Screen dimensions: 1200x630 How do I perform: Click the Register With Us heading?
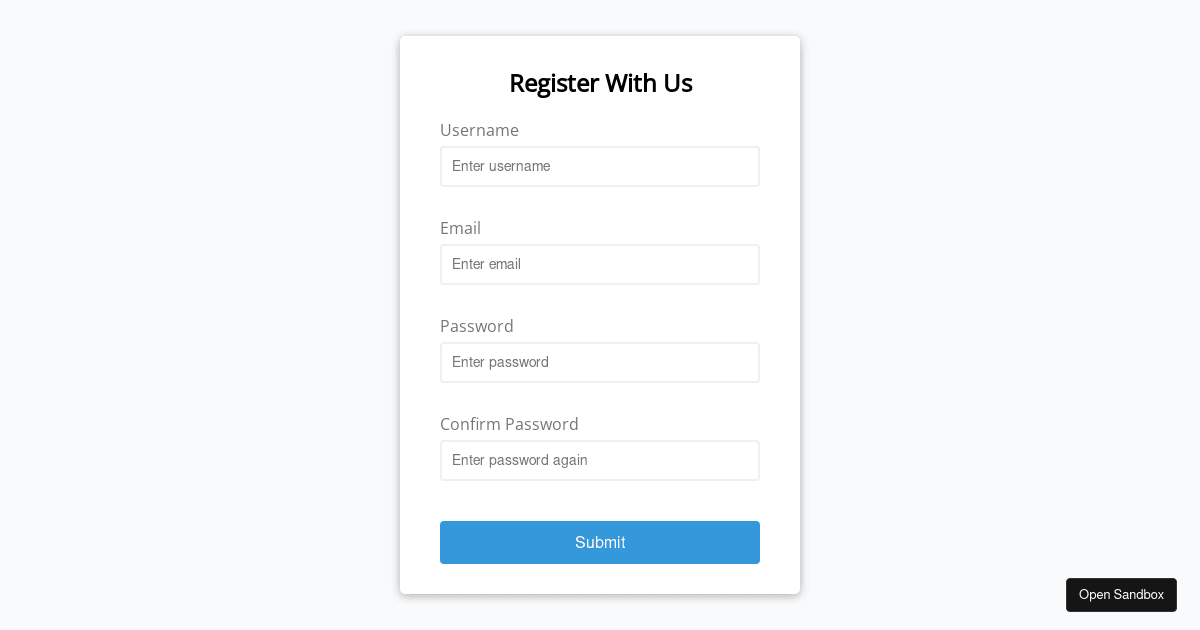600,83
